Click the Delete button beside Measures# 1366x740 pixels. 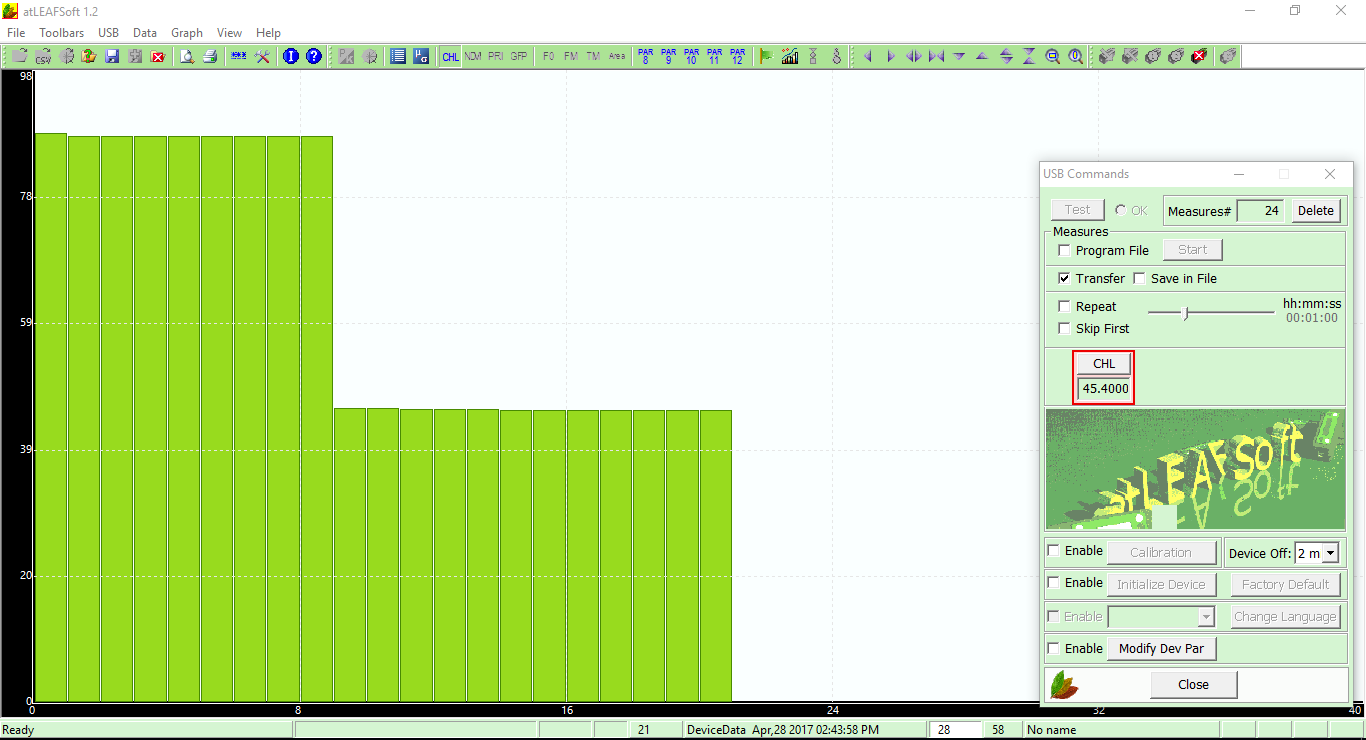tap(1315, 210)
